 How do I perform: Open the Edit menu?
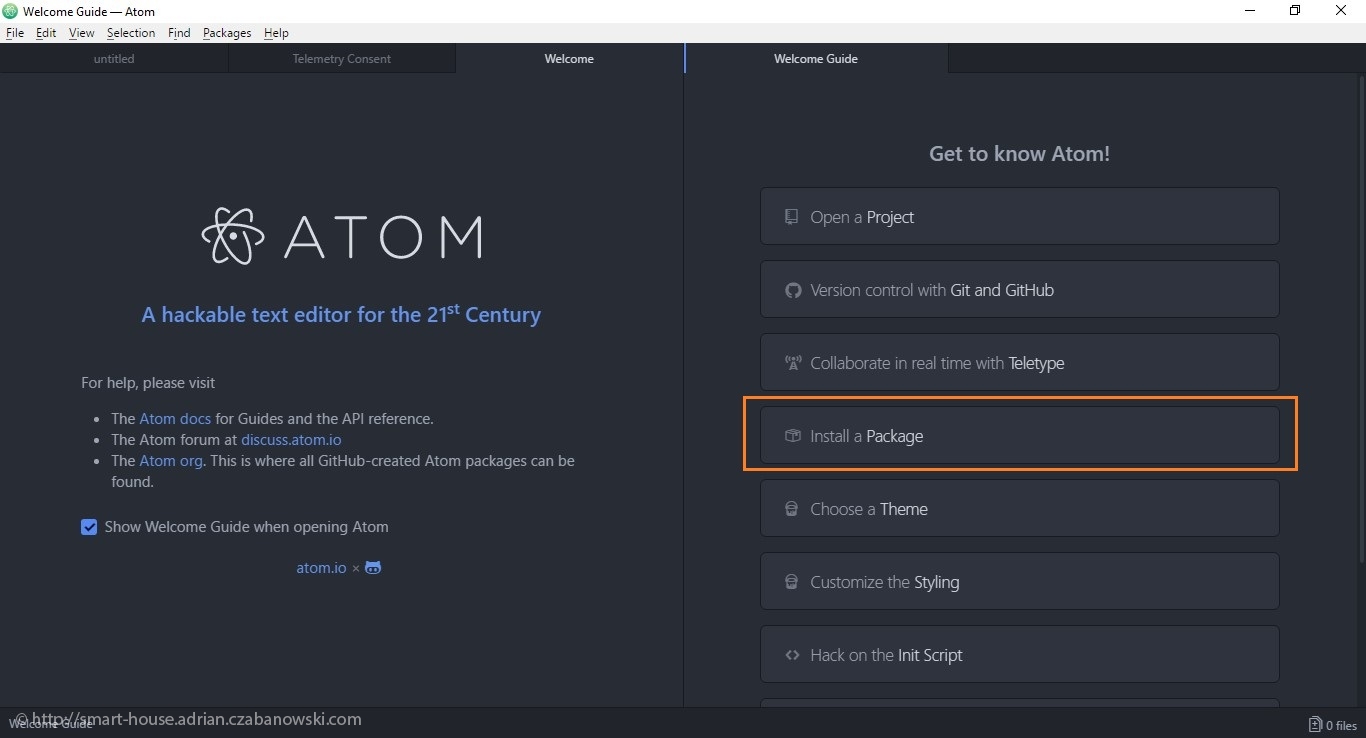click(46, 33)
